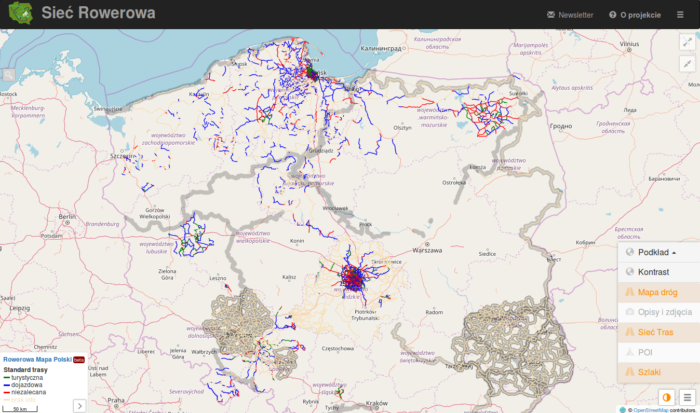
Task: Expand the Podkład base map dropdown
Action: (658, 252)
